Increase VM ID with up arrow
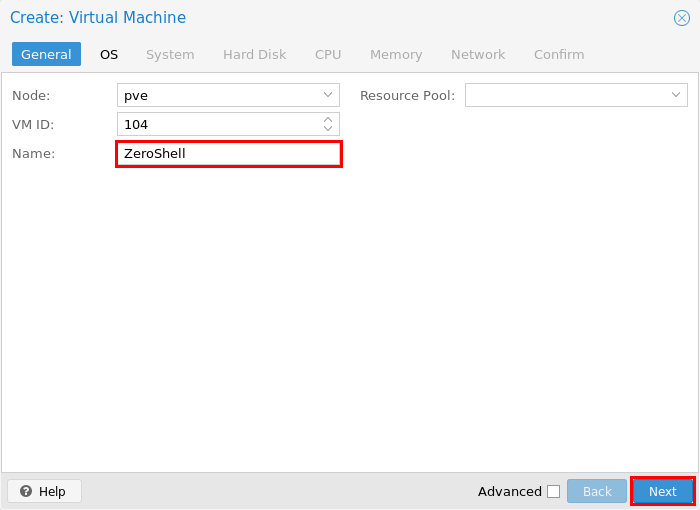The image size is (700, 510). pyautogui.click(x=328, y=120)
